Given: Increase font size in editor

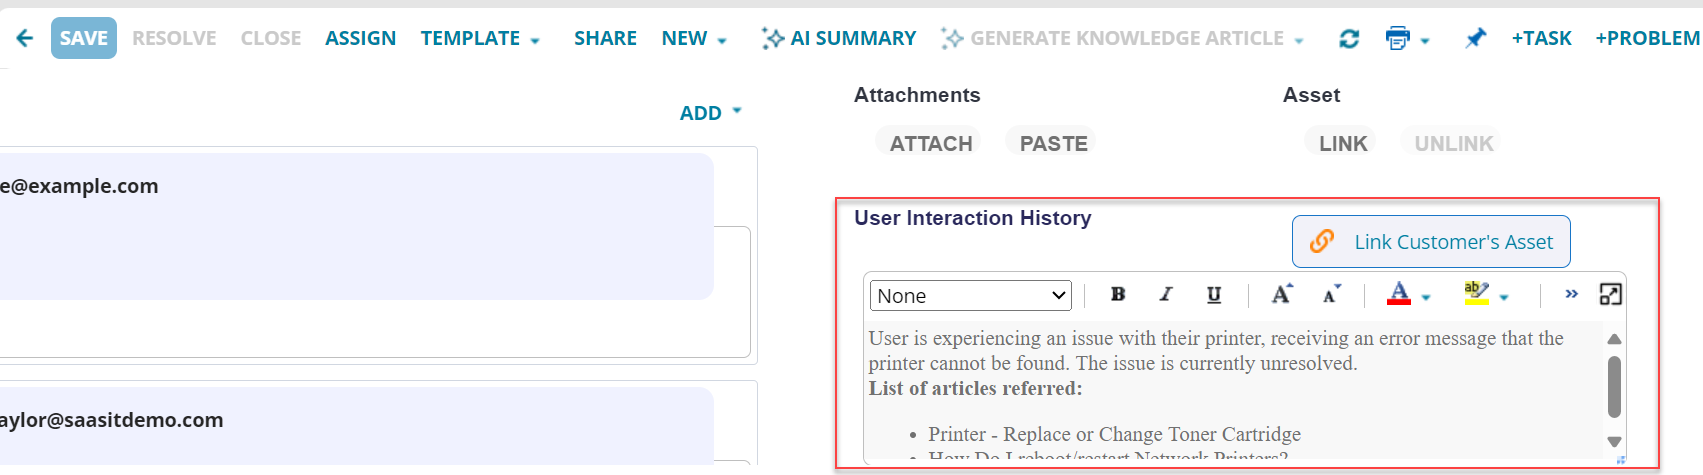Looking at the screenshot, I should pos(1282,294).
